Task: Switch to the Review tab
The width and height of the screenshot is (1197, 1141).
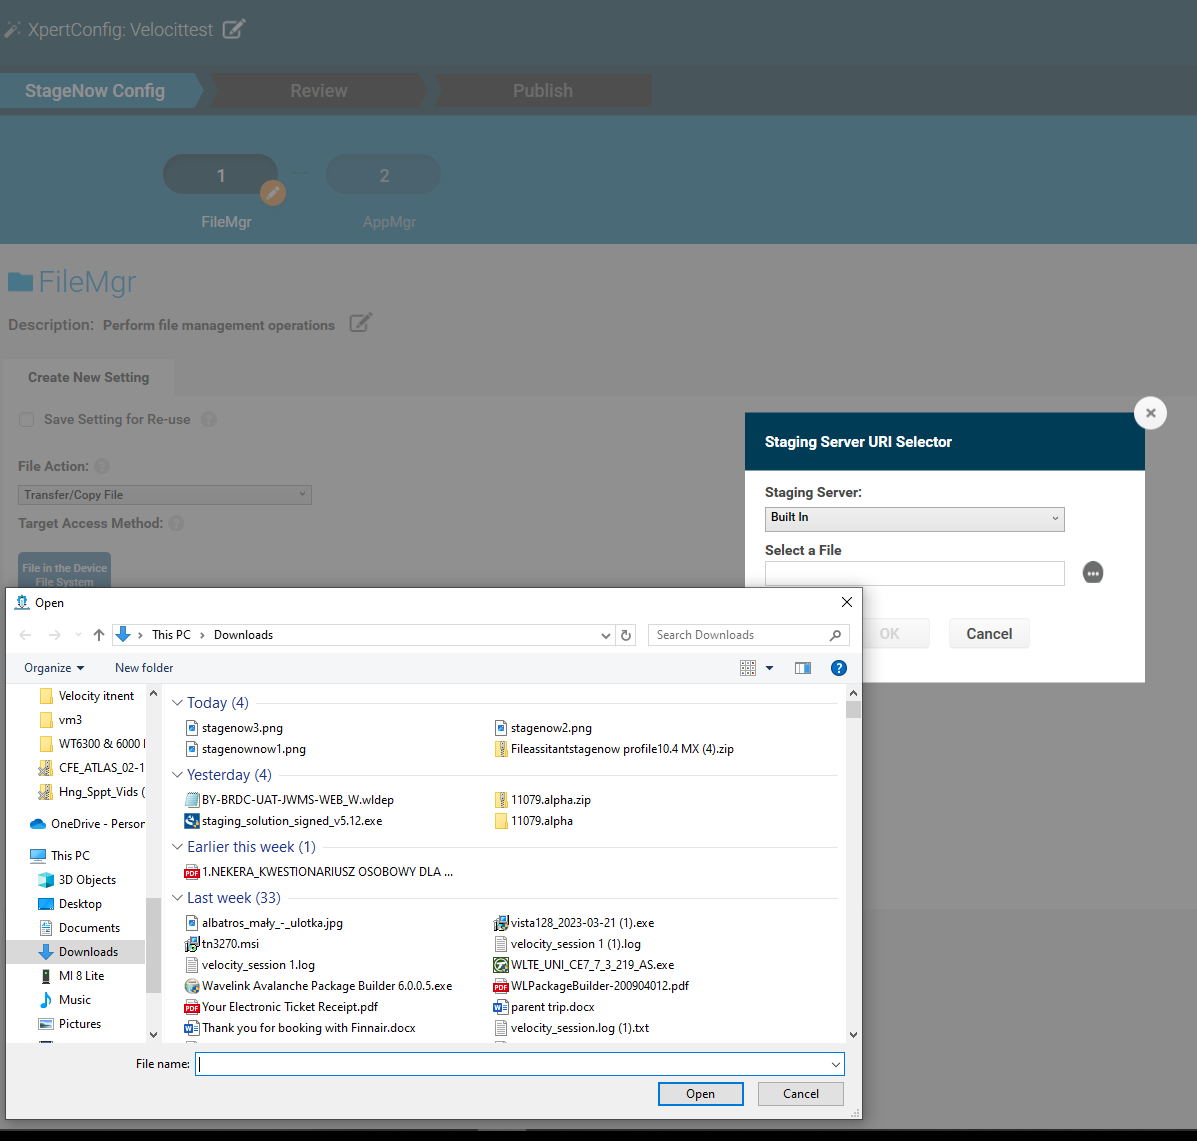Action: point(318,90)
